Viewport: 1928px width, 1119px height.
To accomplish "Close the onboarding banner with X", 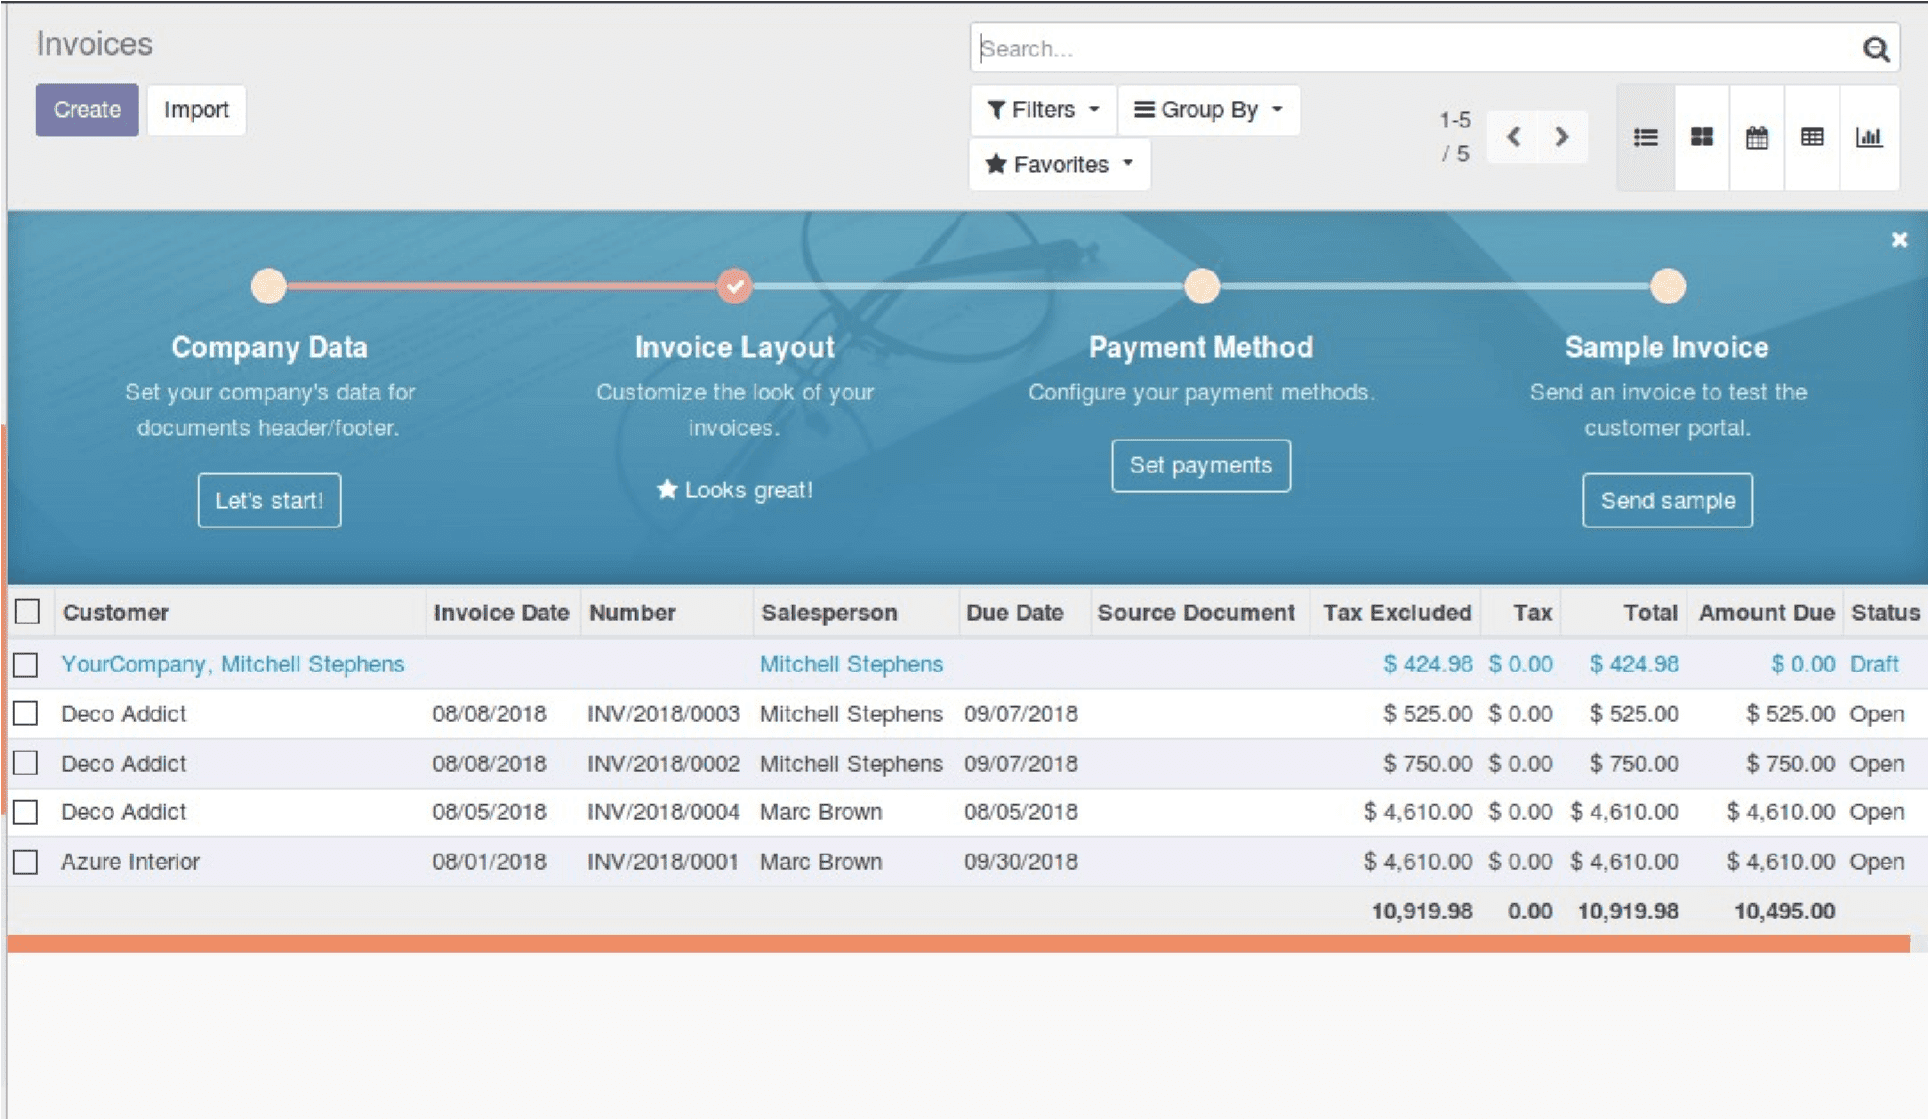I will pyautogui.click(x=1899, y=240).
